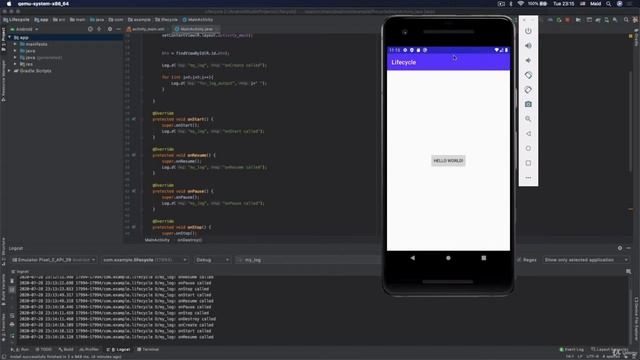
Task: Tap the phone's on-screen home navigation button
Action: point(448,258)
